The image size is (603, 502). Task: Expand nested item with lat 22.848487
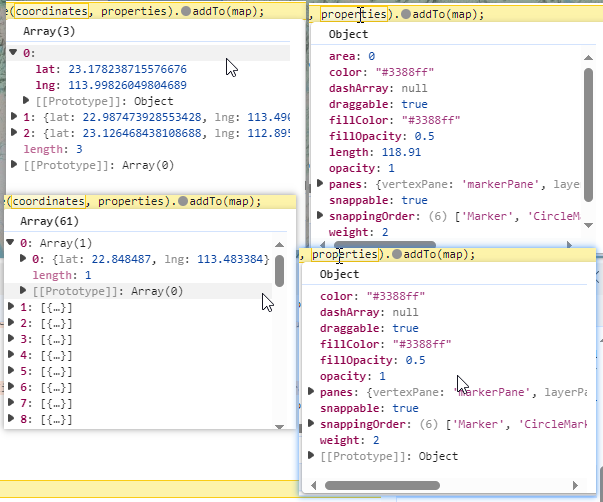pos(25,259)
